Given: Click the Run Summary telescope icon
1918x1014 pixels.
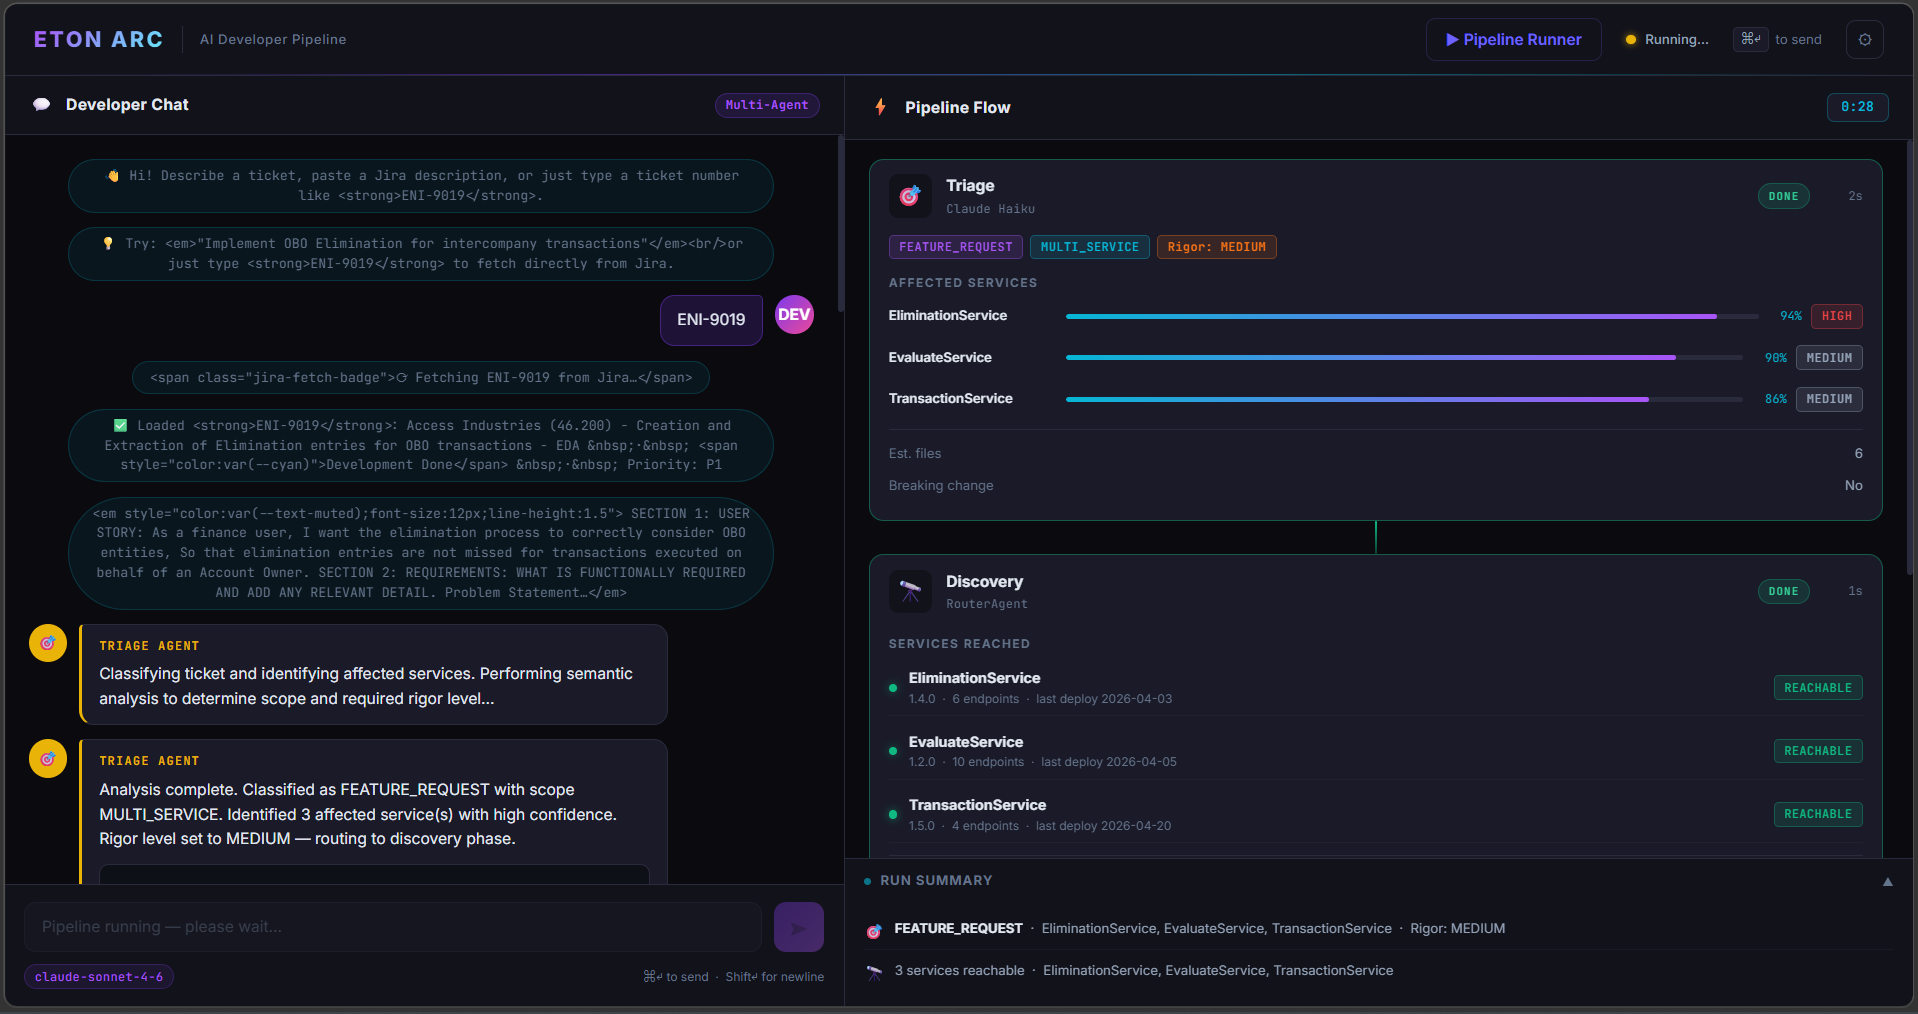Looking at the screenshot, I should pyautogui.click(x=874, y=972).
